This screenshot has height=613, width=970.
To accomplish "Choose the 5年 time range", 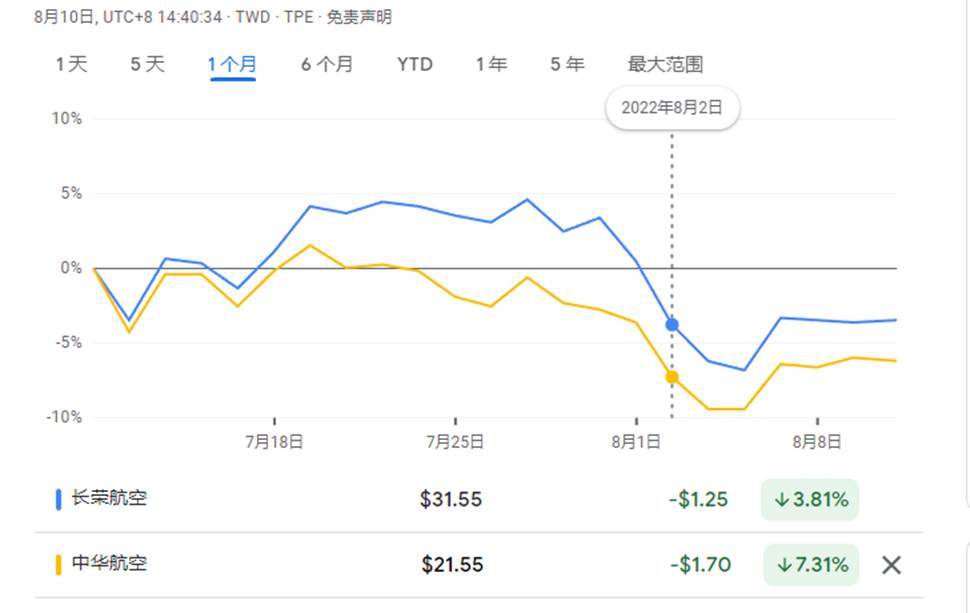I will point(567,64).
